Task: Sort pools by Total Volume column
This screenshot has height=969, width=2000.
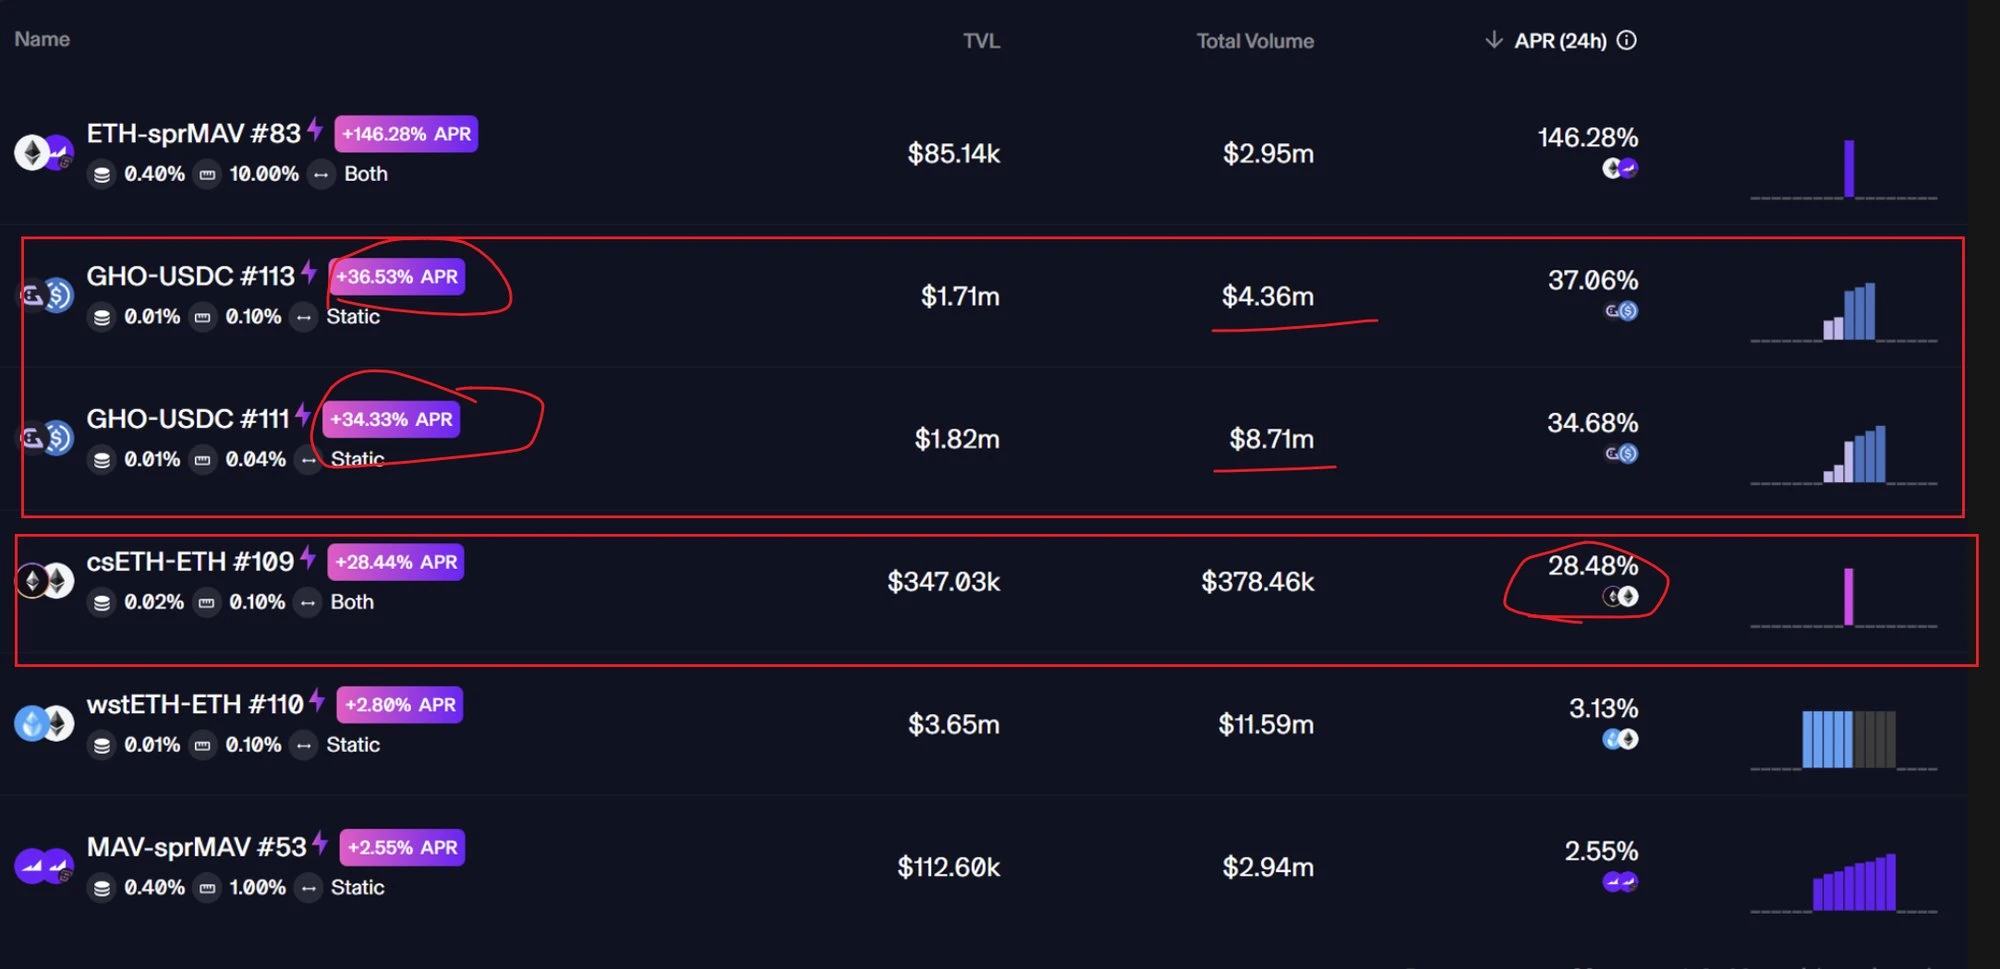Action: (1255, 41)
